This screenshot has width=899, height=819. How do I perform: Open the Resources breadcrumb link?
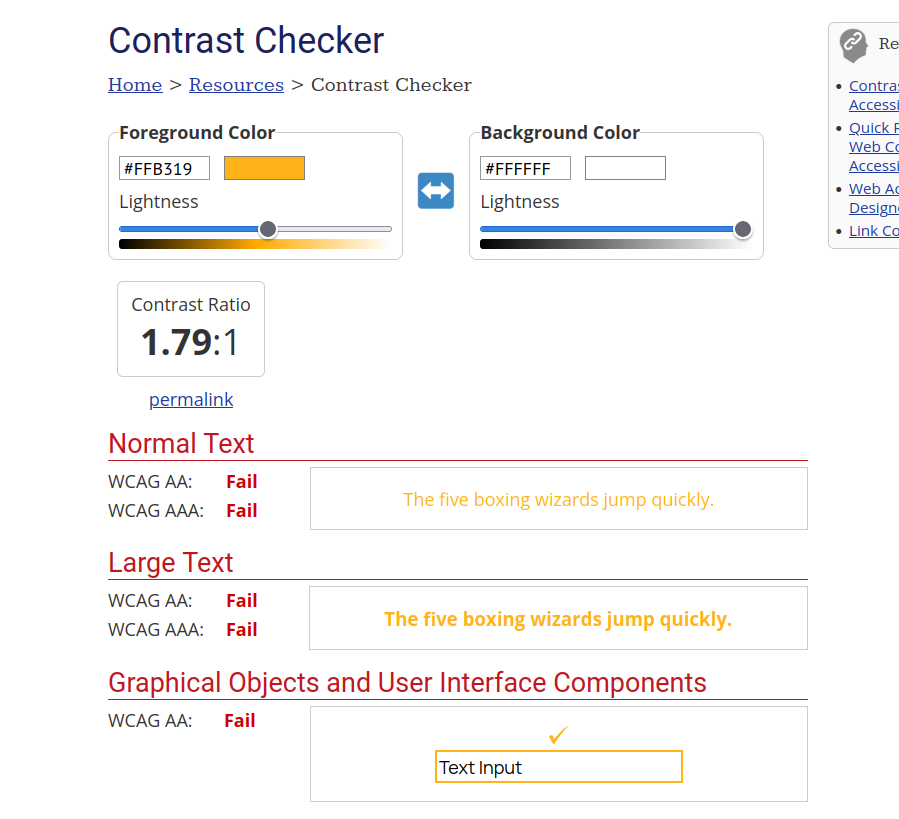point(236,85)
